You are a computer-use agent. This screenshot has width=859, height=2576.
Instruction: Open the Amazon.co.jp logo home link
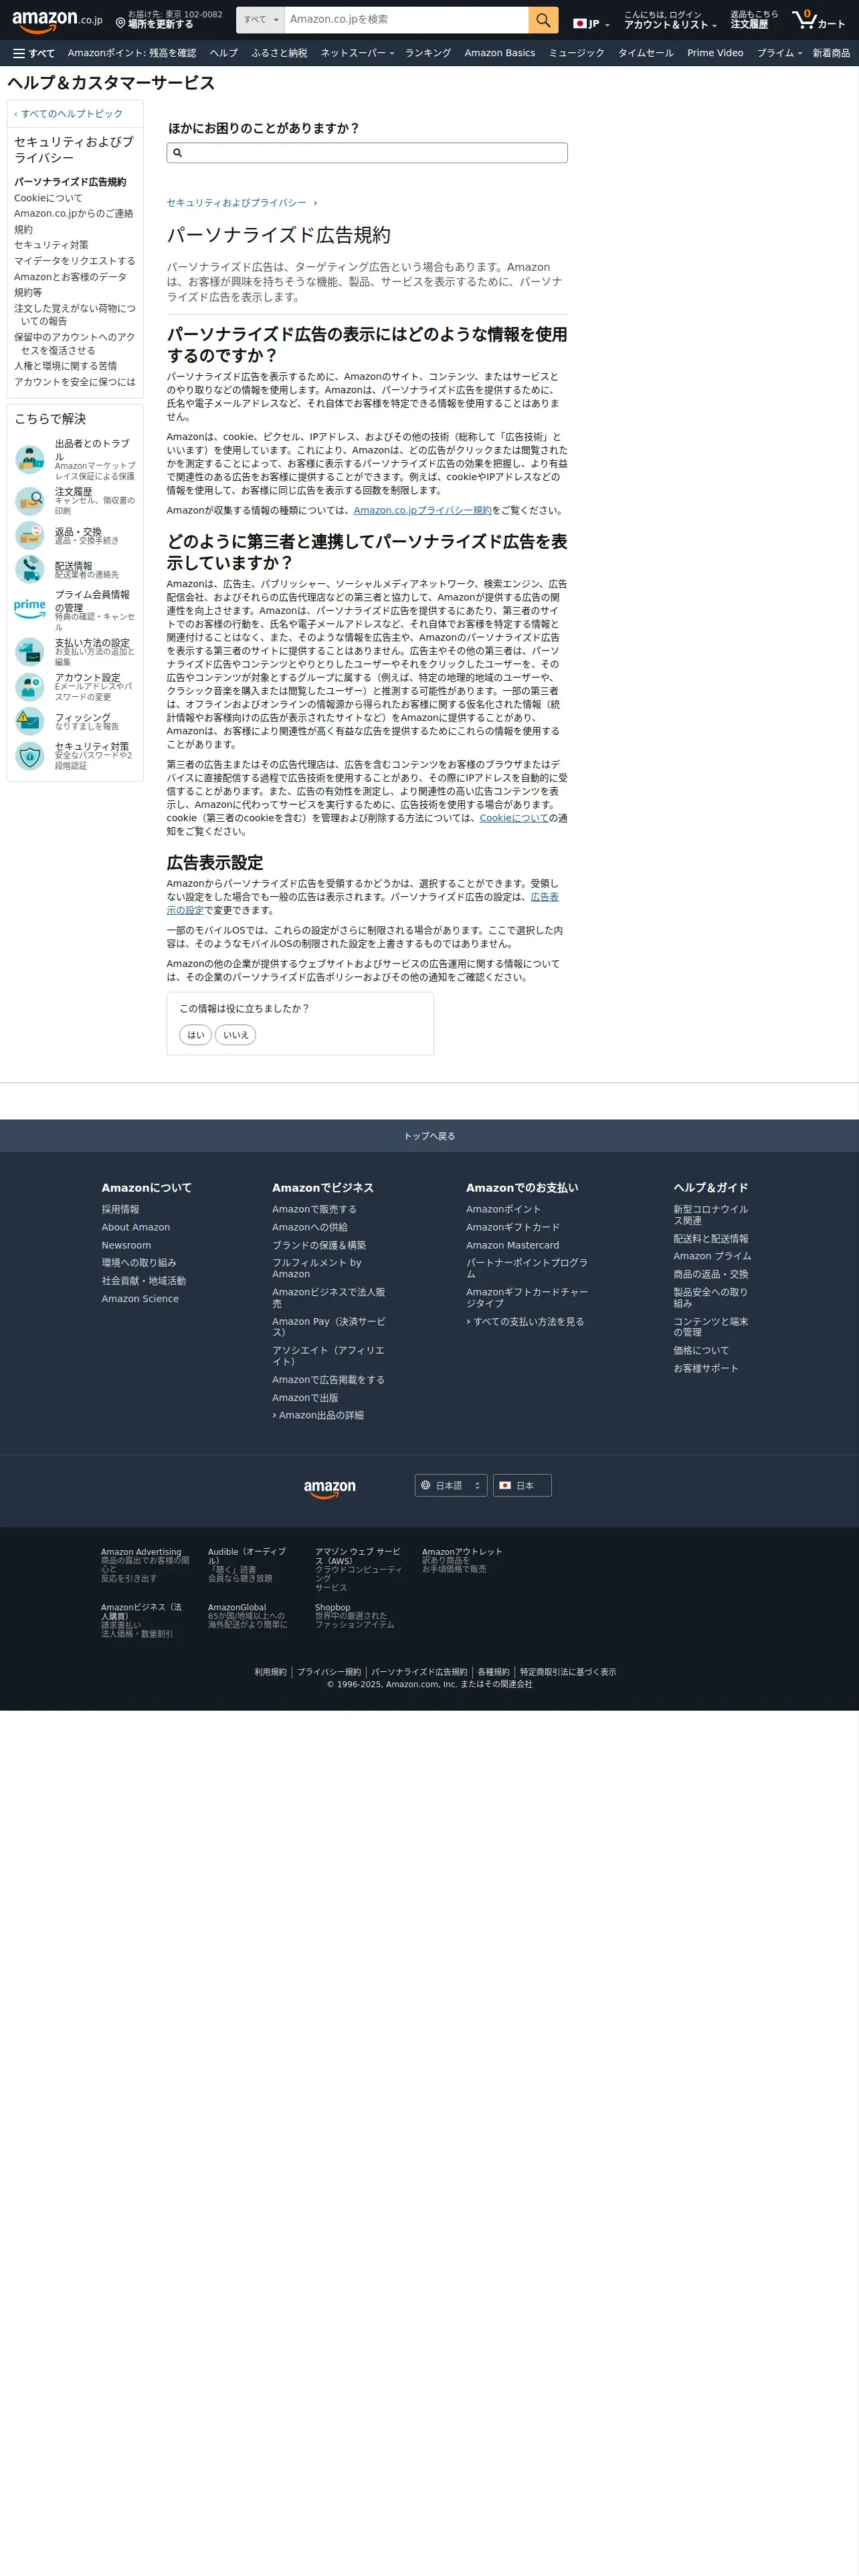tap(57, 20)
